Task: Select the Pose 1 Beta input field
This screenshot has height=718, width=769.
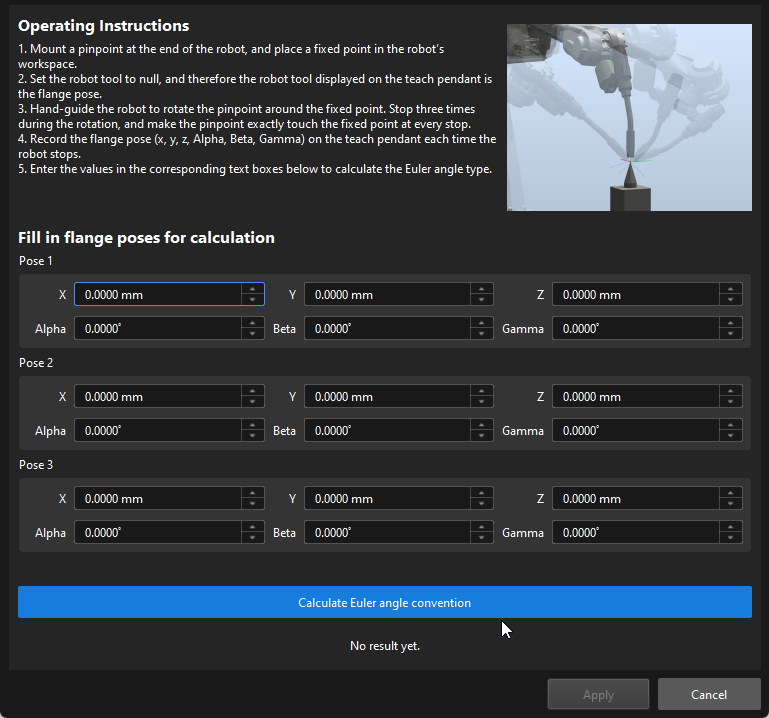Action: pyautogui.click(x=387, y=329)
